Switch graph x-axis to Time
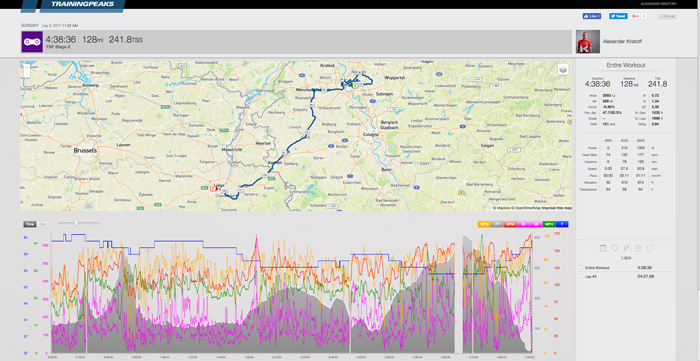700x361 pixels. click(x=30, y=224)
